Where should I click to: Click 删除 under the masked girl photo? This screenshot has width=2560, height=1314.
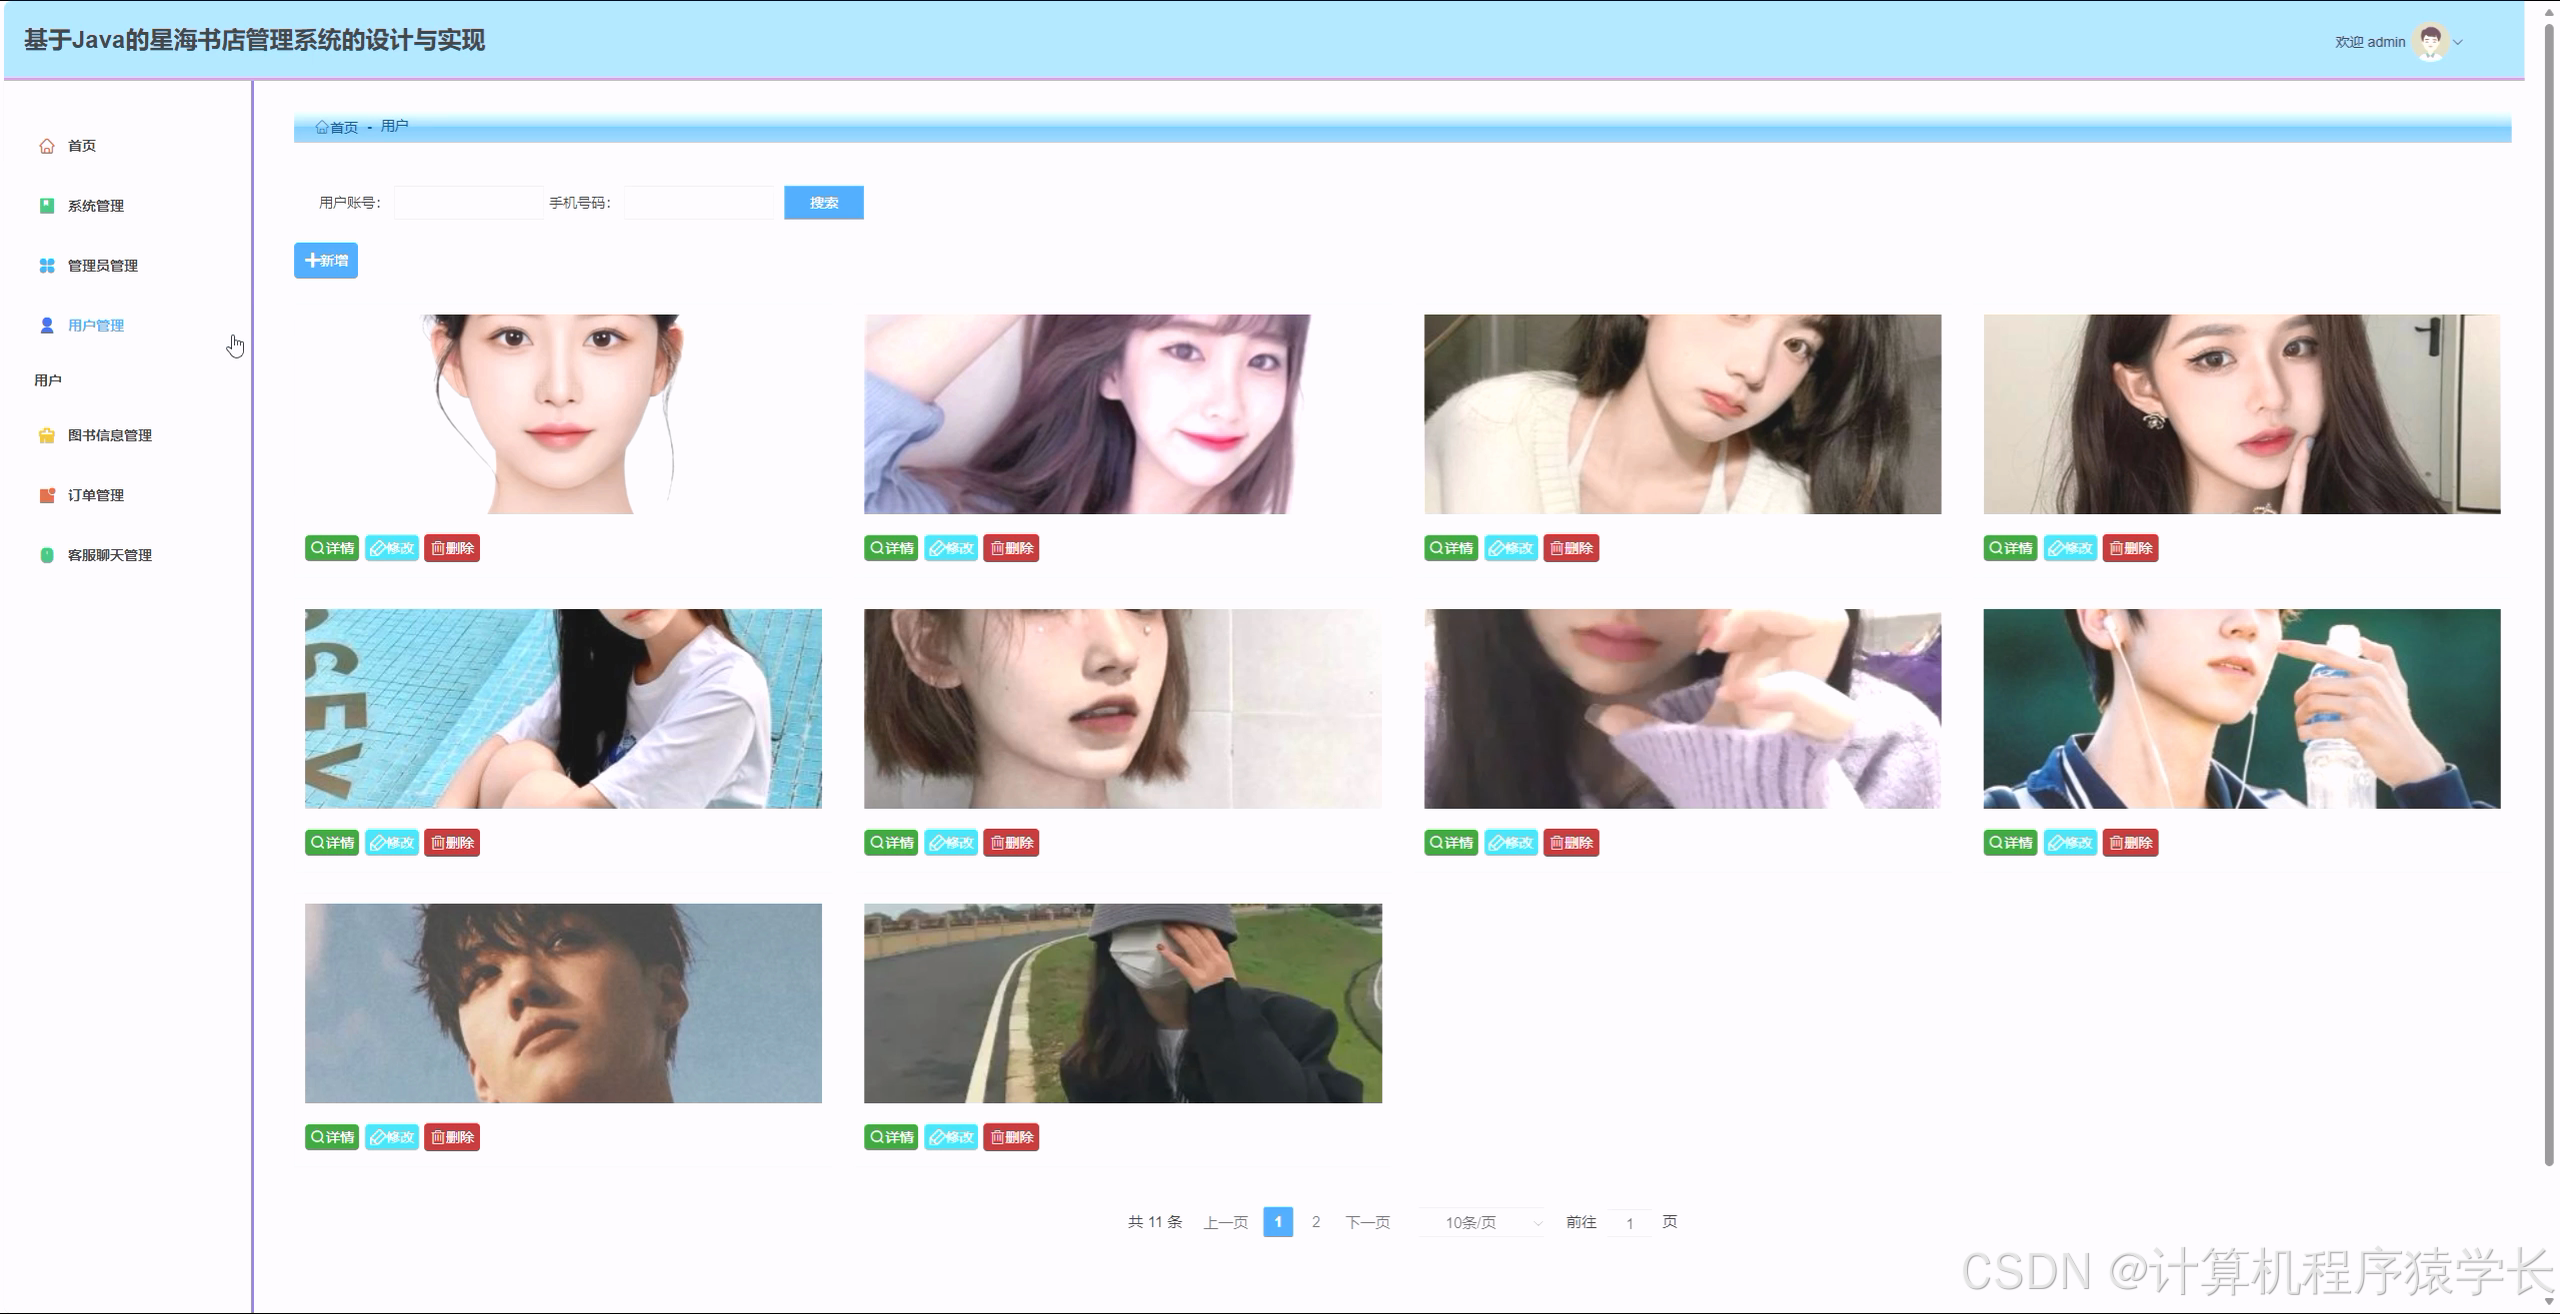(1011, 1137)
